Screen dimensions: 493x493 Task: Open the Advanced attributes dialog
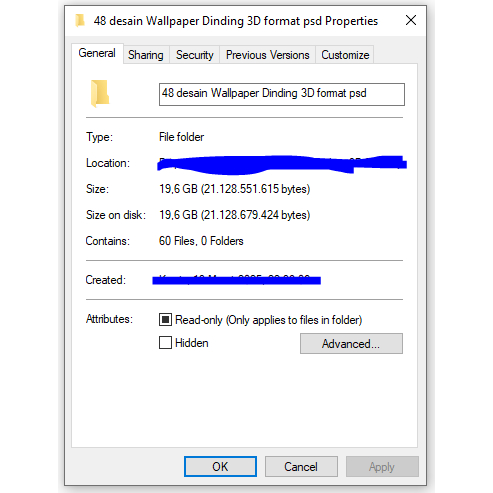pyautogui.click(x=351, y=343)
